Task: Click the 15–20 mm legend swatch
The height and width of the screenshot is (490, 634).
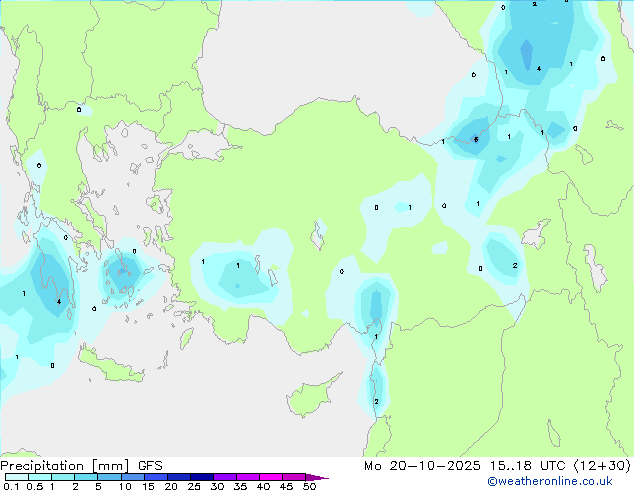Action: (155, 477)
